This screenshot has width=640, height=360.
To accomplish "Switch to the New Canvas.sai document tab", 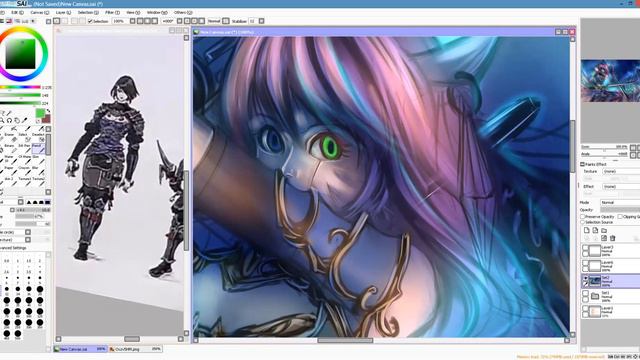I will (80, 349).
